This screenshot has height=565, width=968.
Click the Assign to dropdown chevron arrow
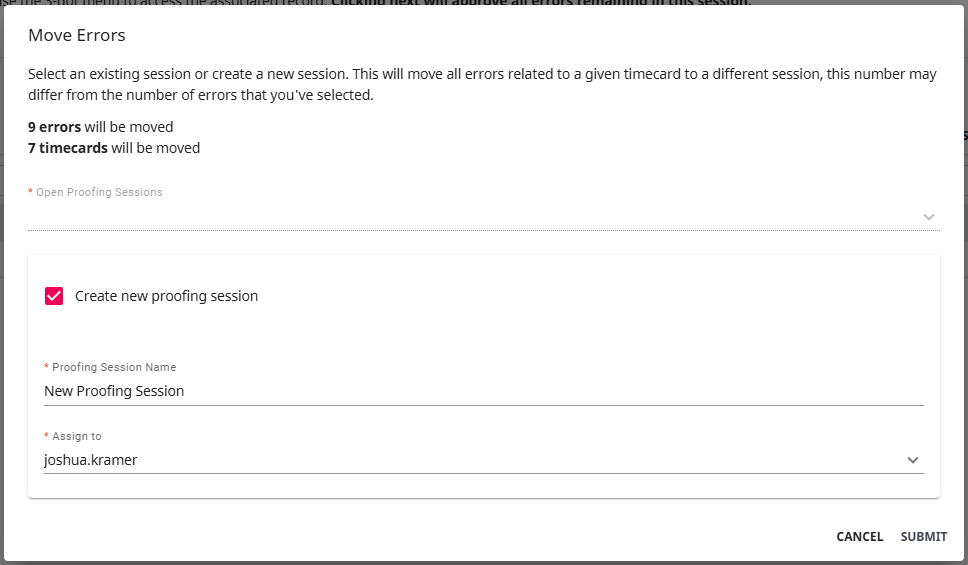(912, 460)
